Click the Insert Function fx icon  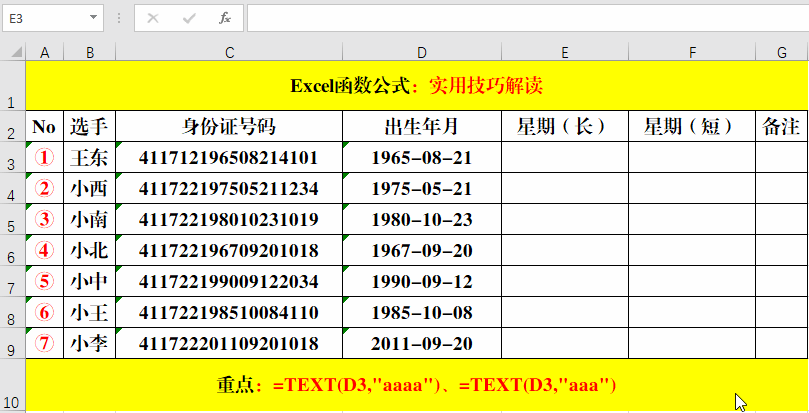click(225, 18)
